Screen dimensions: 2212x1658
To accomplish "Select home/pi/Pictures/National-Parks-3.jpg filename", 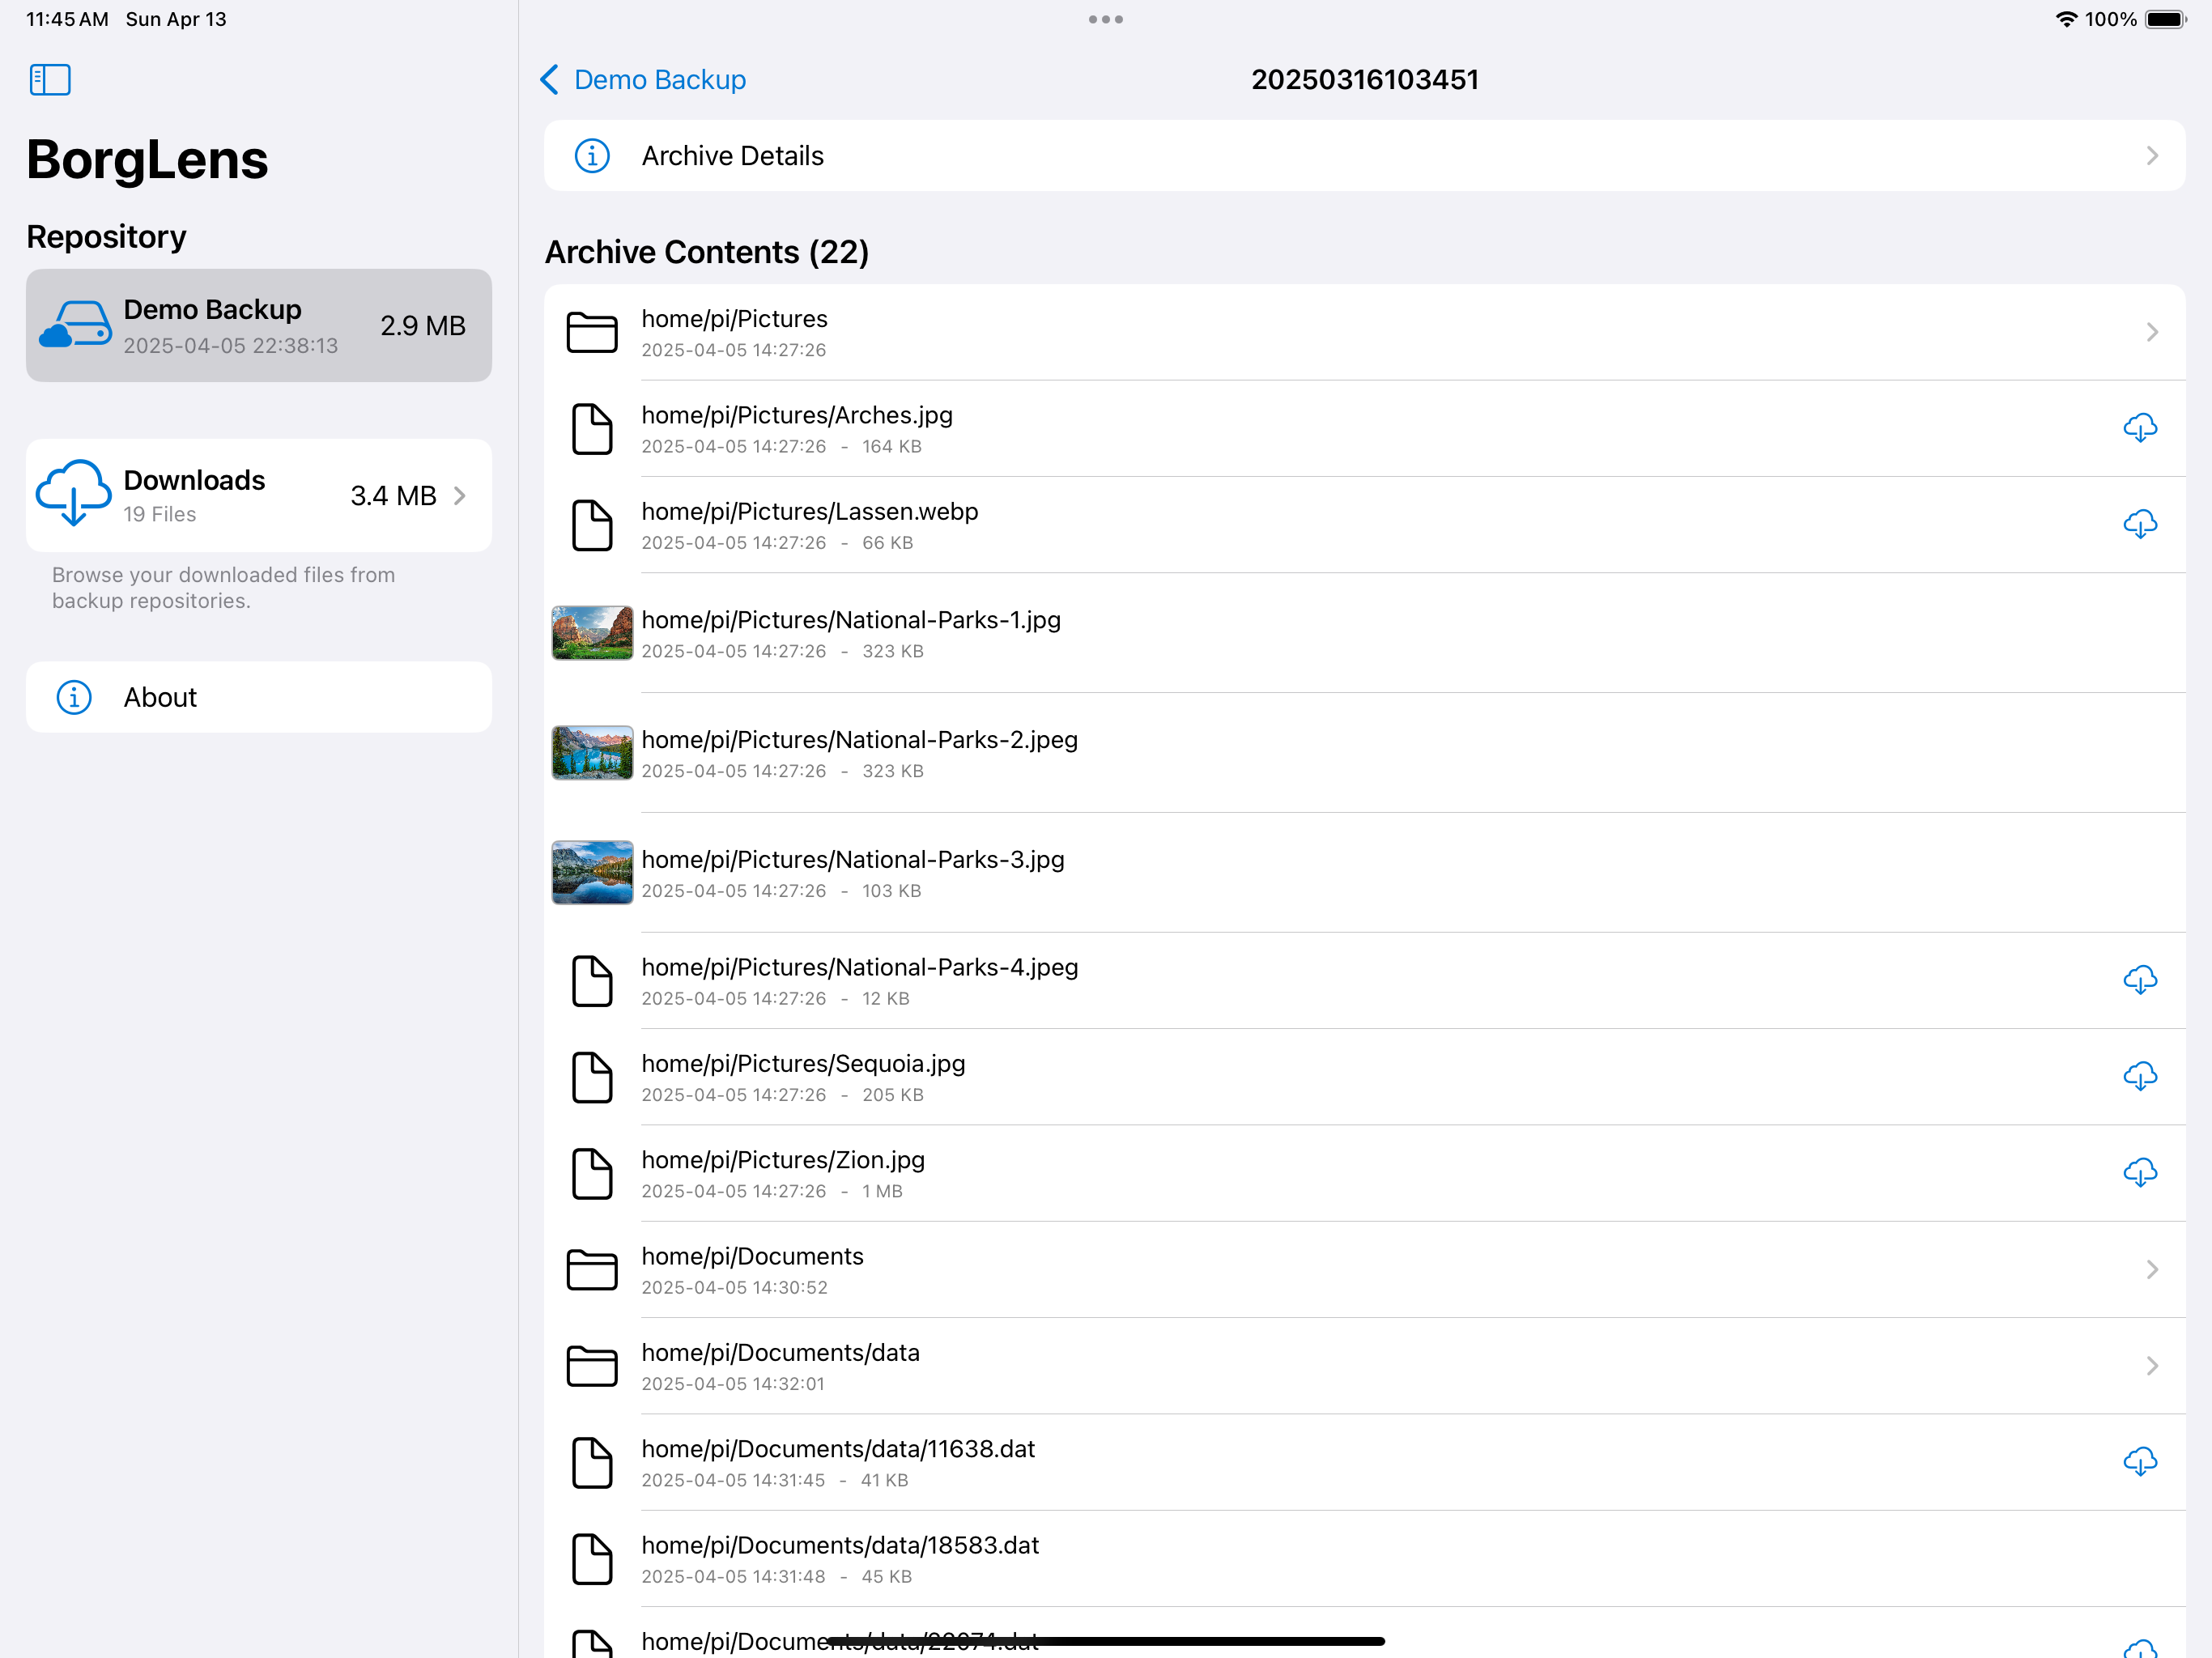I will (x=853, y=860).
